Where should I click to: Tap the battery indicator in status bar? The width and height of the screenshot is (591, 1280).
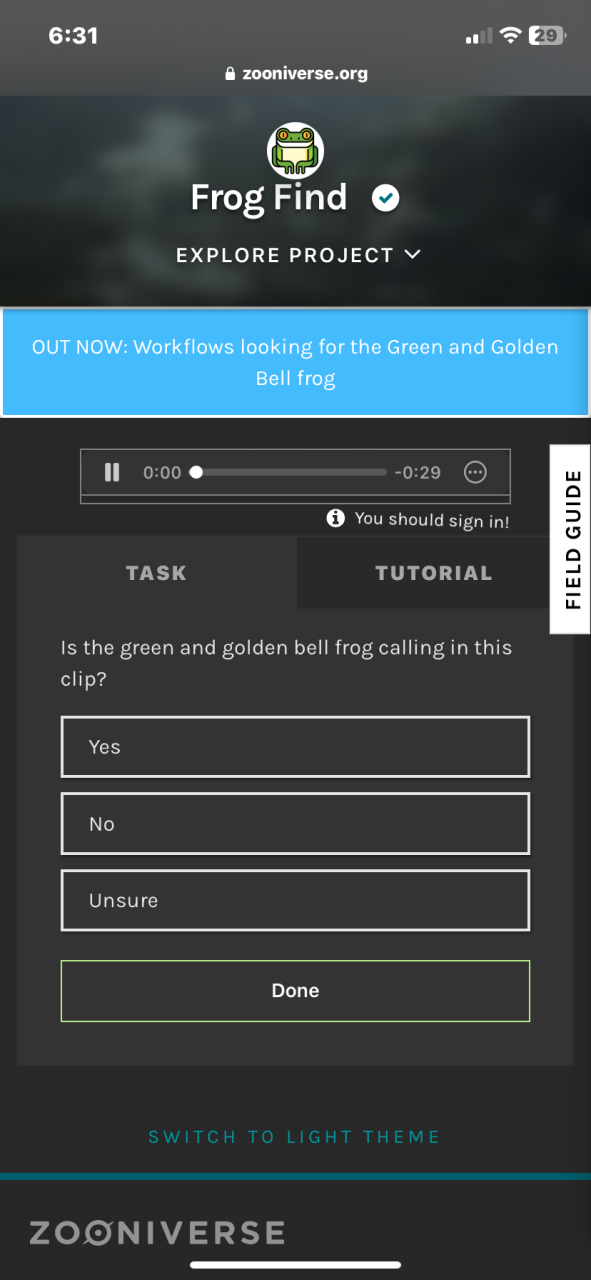(548, 36)
